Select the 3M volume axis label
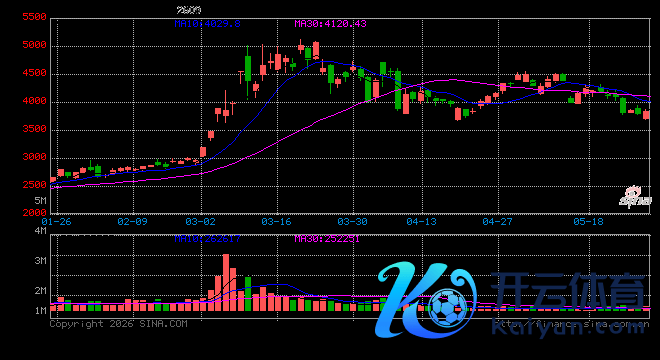The width and height of the screenshot is (660, 360). [x=40, y=261]
